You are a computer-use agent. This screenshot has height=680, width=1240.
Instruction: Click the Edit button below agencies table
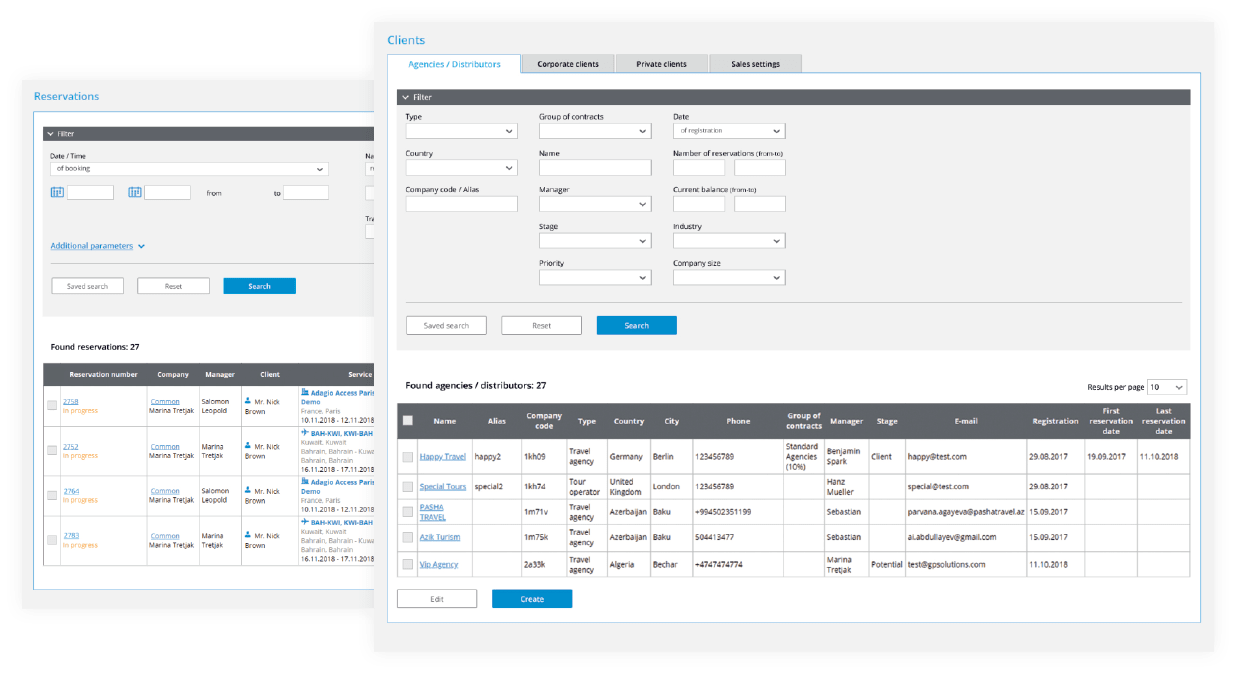click(437, 599)
